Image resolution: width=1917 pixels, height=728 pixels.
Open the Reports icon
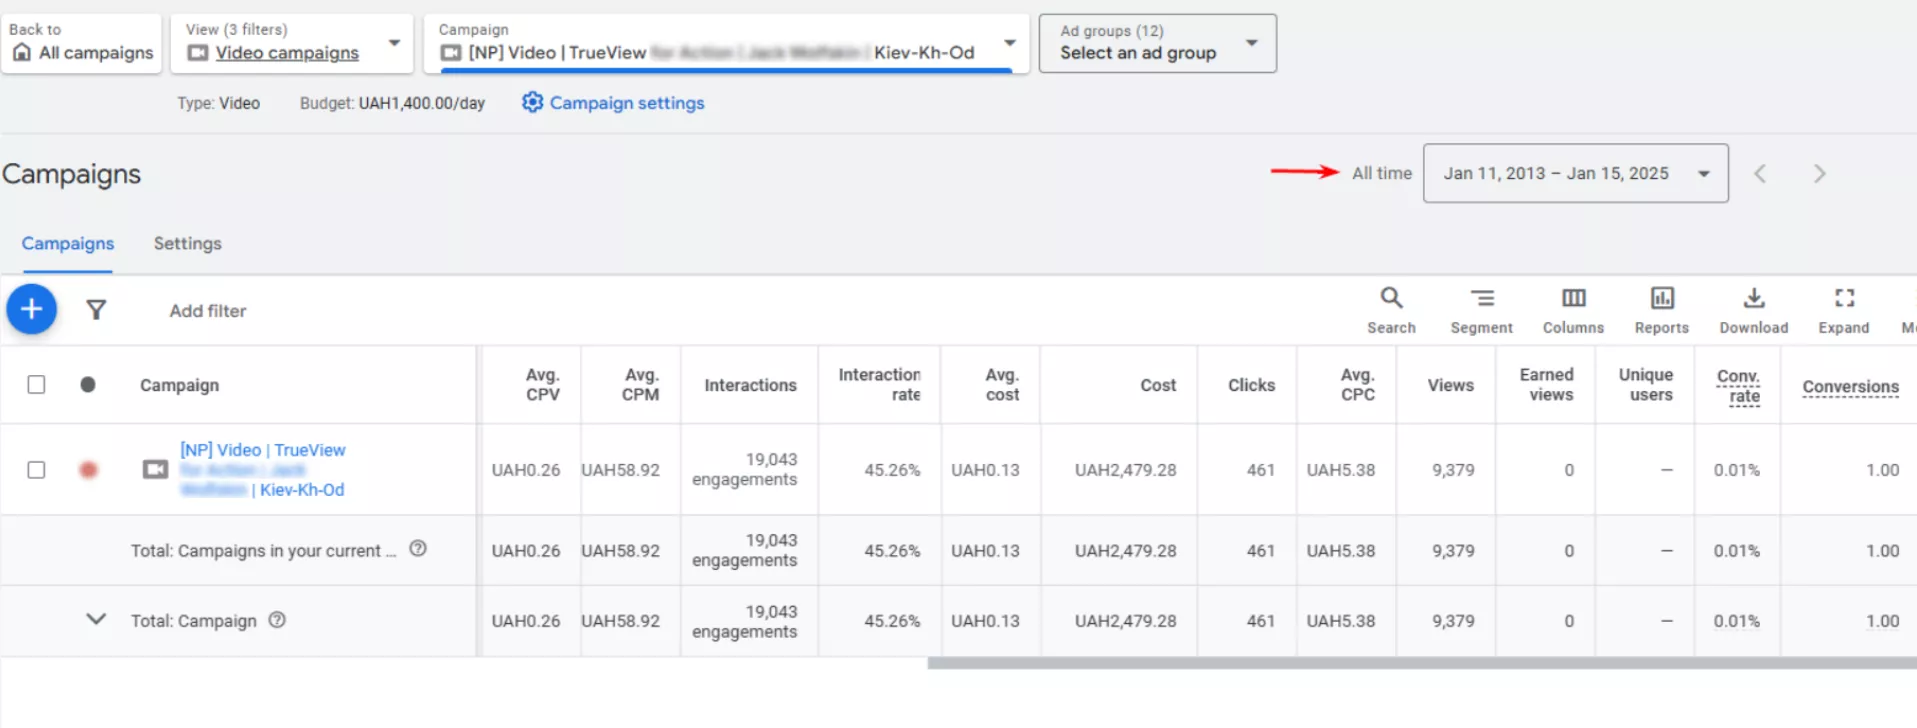pyautogui.click(x=1661, y=309)
